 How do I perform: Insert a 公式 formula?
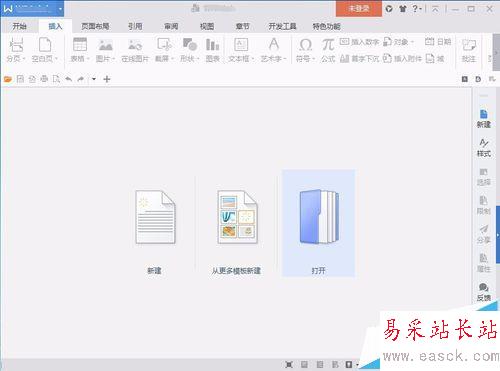[328, 50]
